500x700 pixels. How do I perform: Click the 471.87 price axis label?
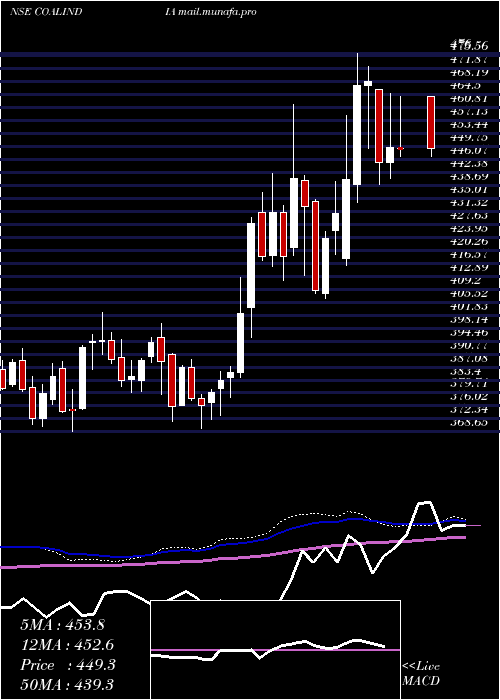(469, 62)
